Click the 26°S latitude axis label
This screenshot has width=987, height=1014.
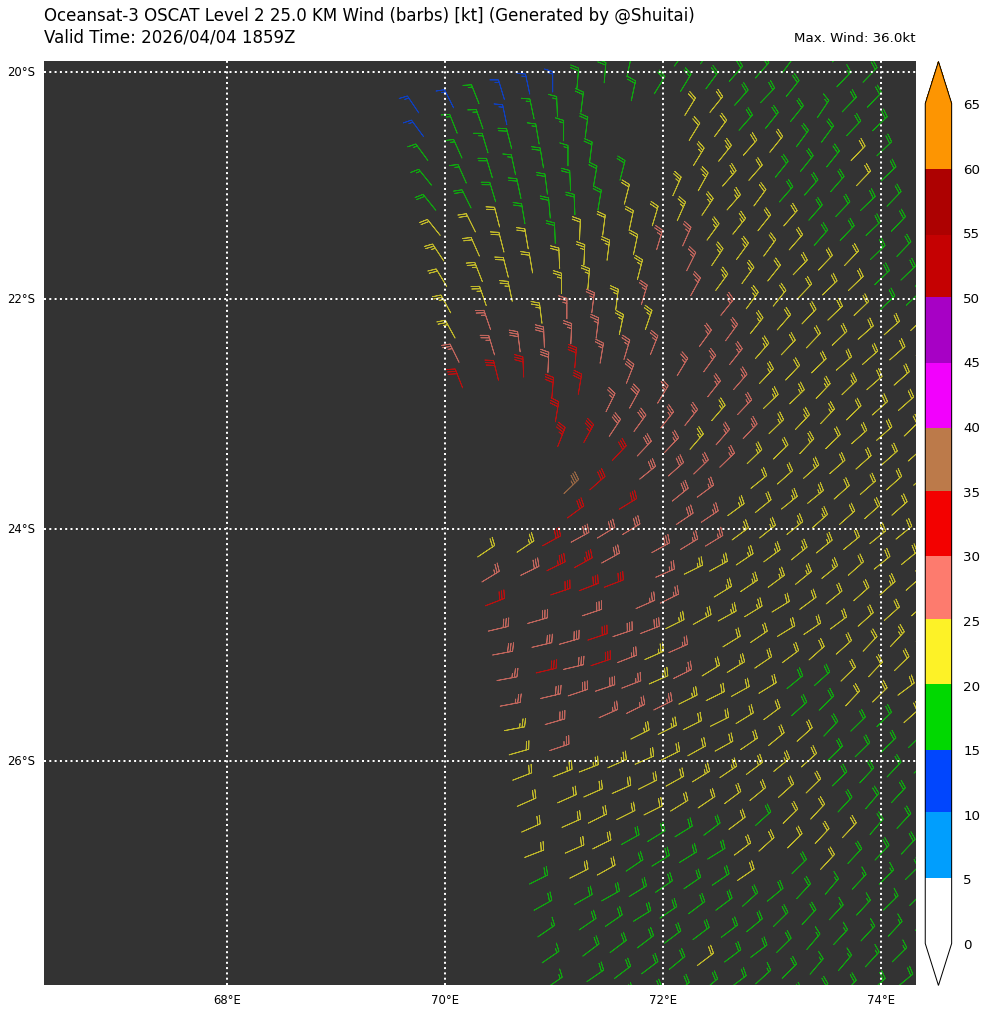(21, 761)
